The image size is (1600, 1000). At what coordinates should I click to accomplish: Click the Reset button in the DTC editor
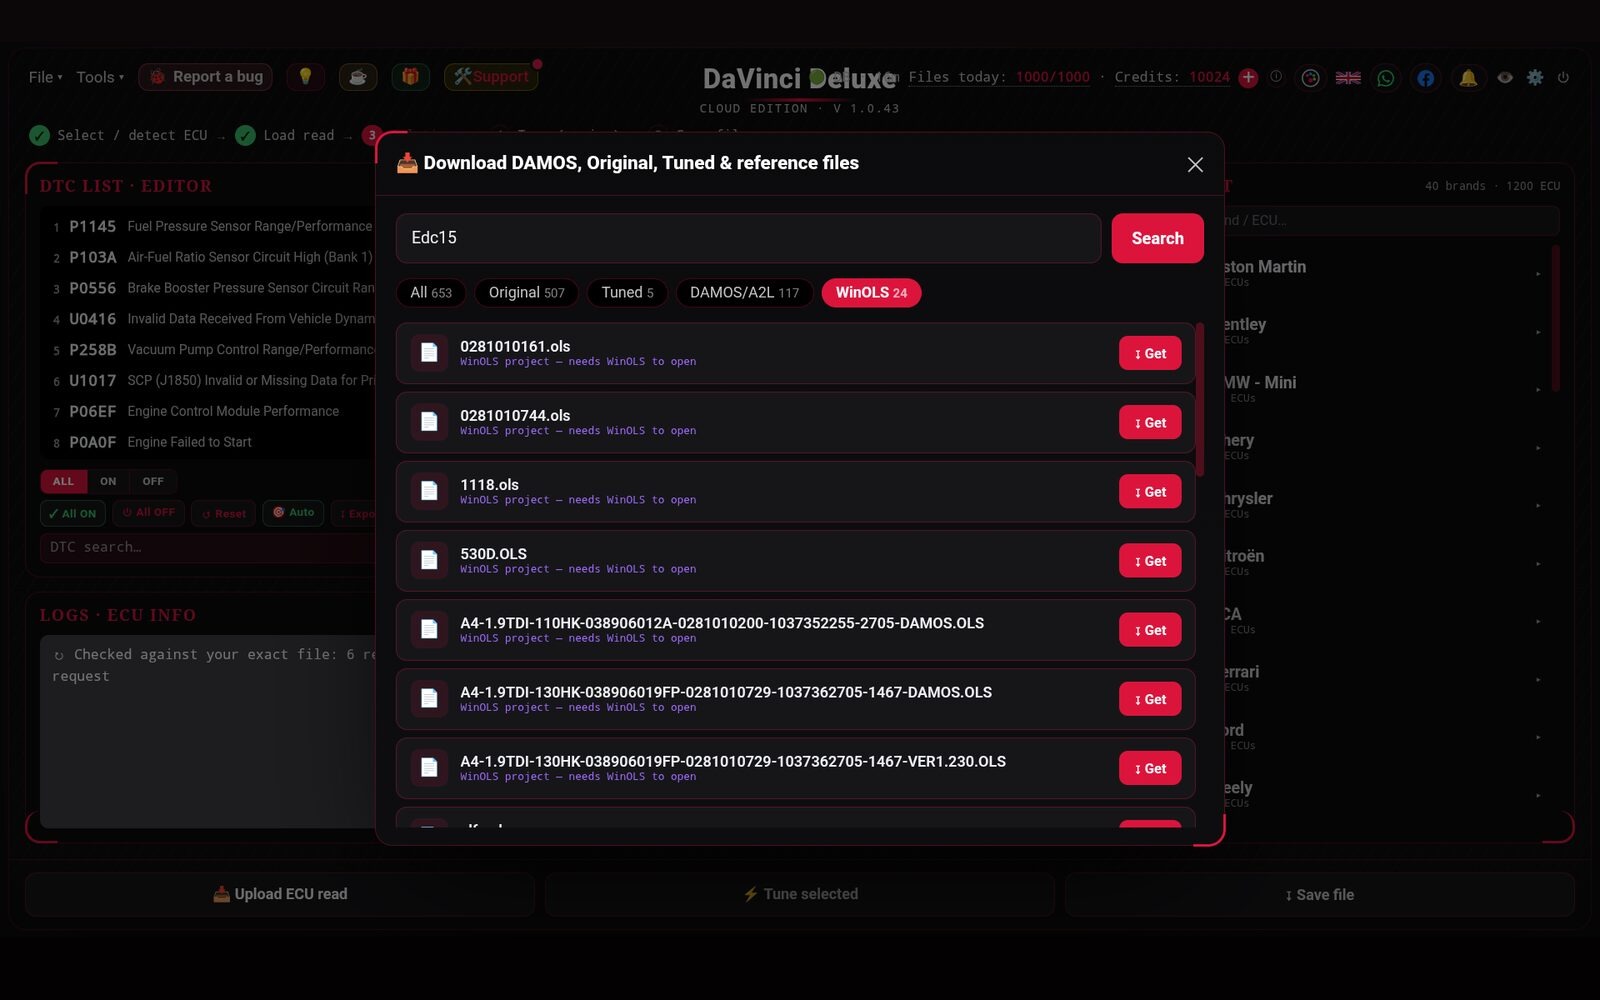click(223, 513)
